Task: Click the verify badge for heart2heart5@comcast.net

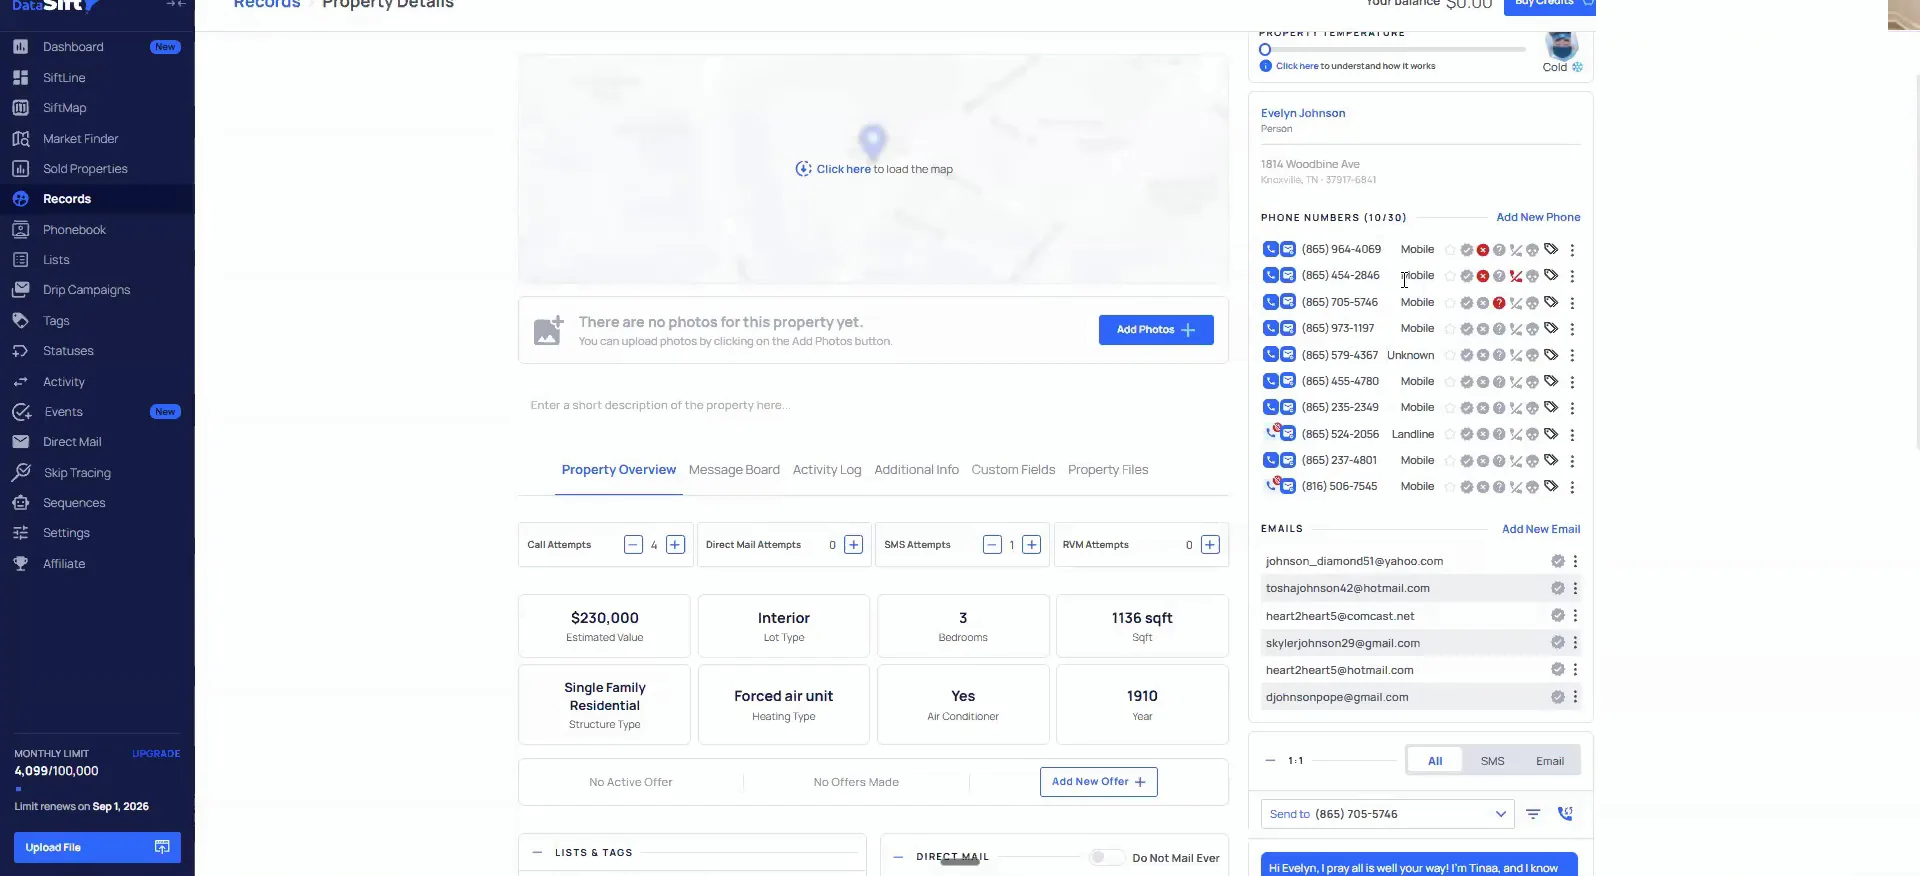Action: click(x=1557, y=616)
